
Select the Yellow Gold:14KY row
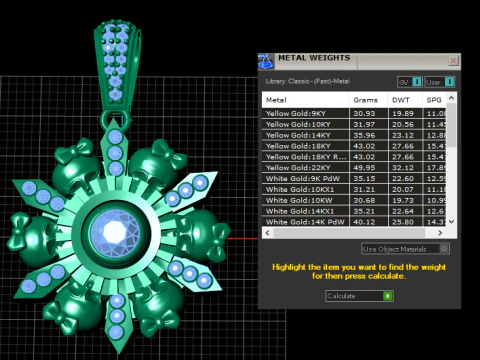tap(354, 135)
